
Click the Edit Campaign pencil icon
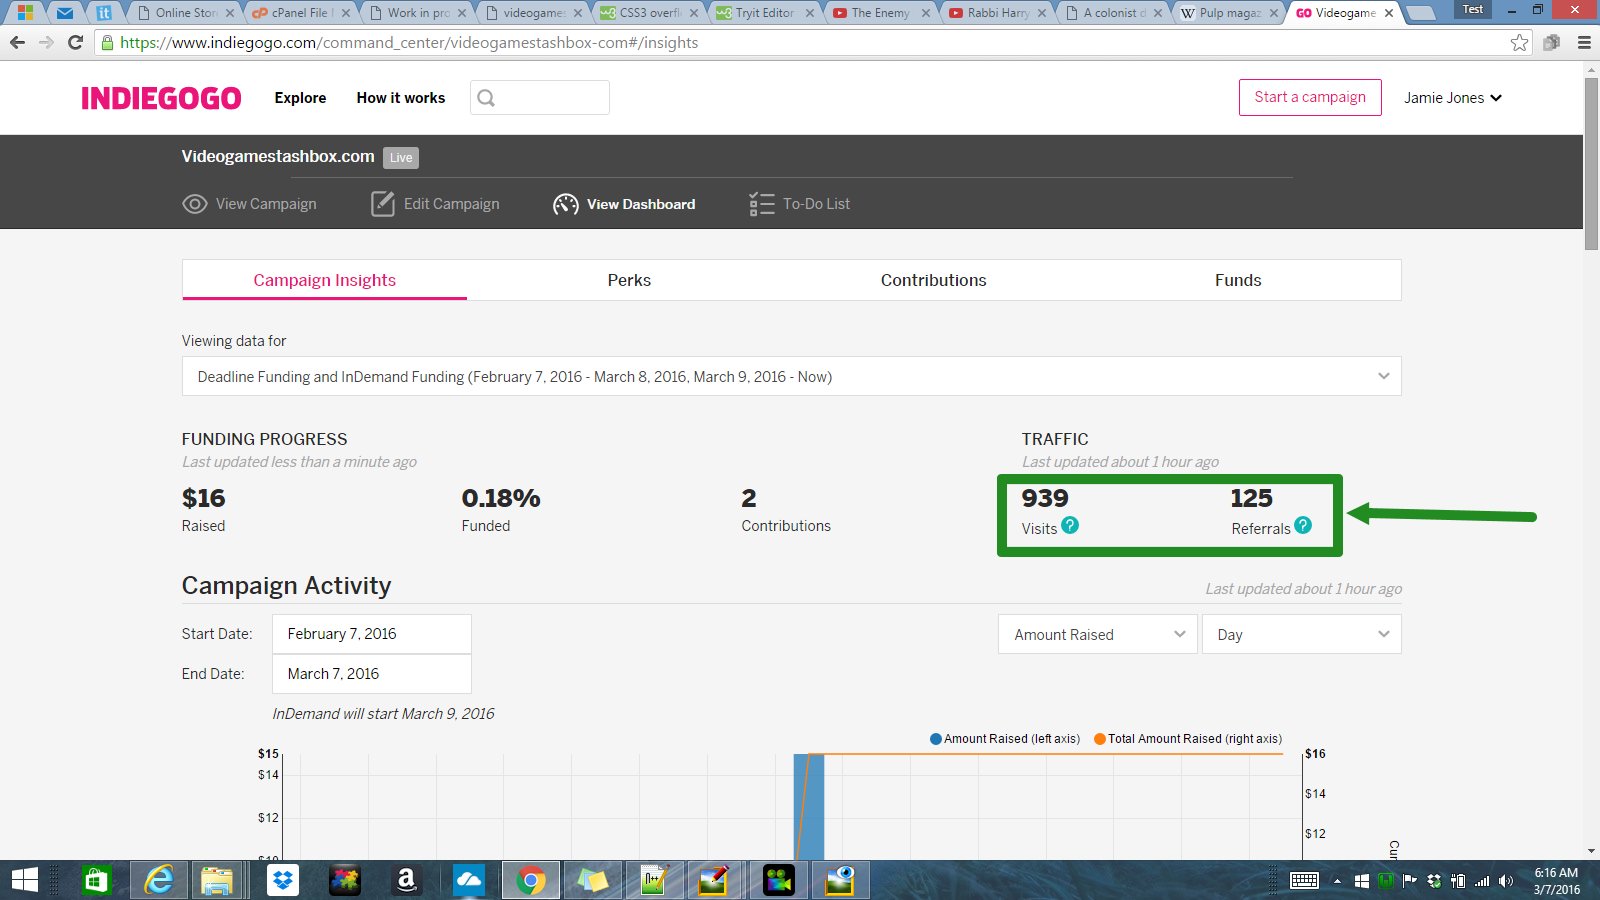[x=382, y=204]
